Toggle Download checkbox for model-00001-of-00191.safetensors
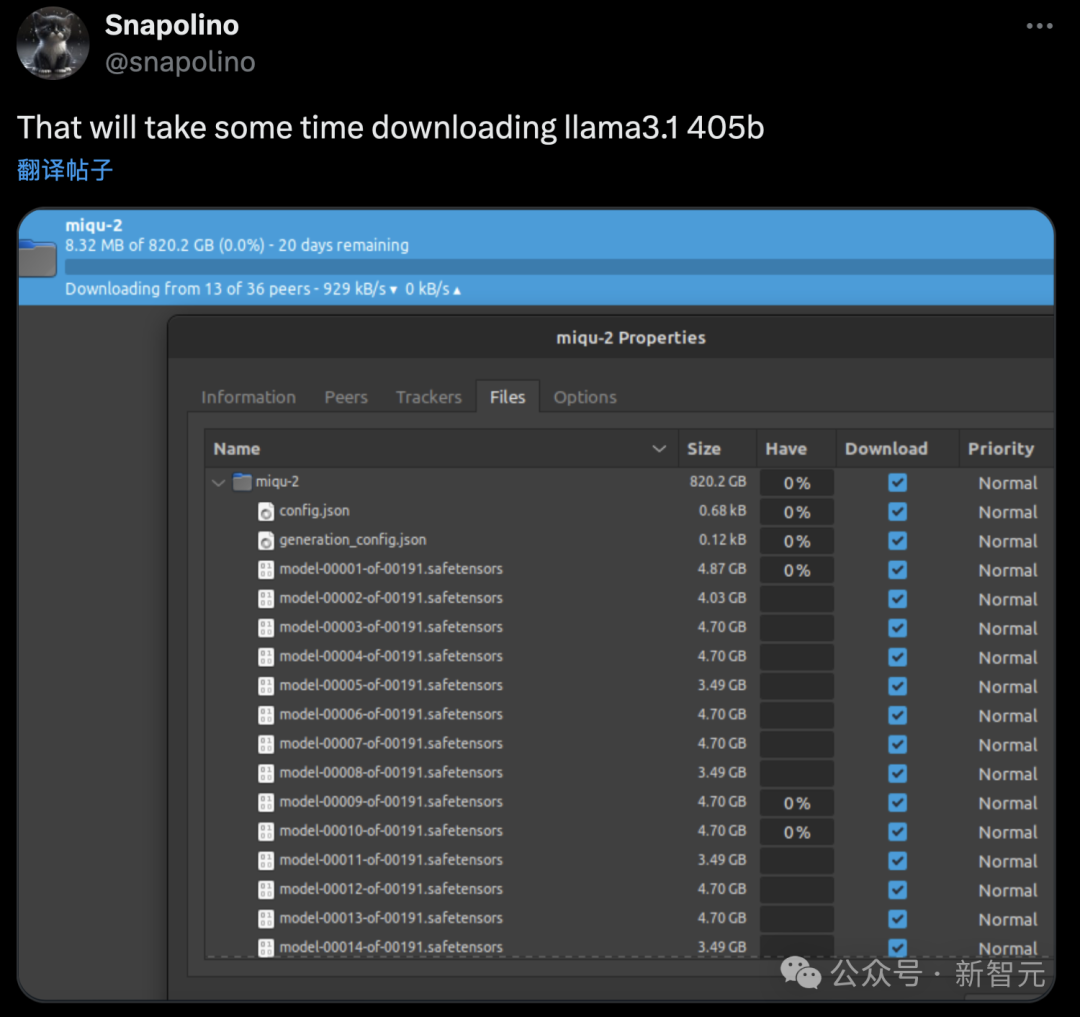Viewport: 1080px width, 1017px height. [897, 570]
